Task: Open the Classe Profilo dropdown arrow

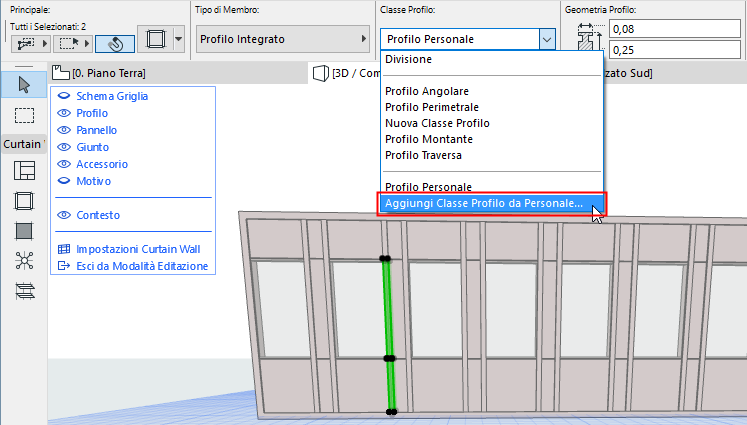Action: click(547, 39)
